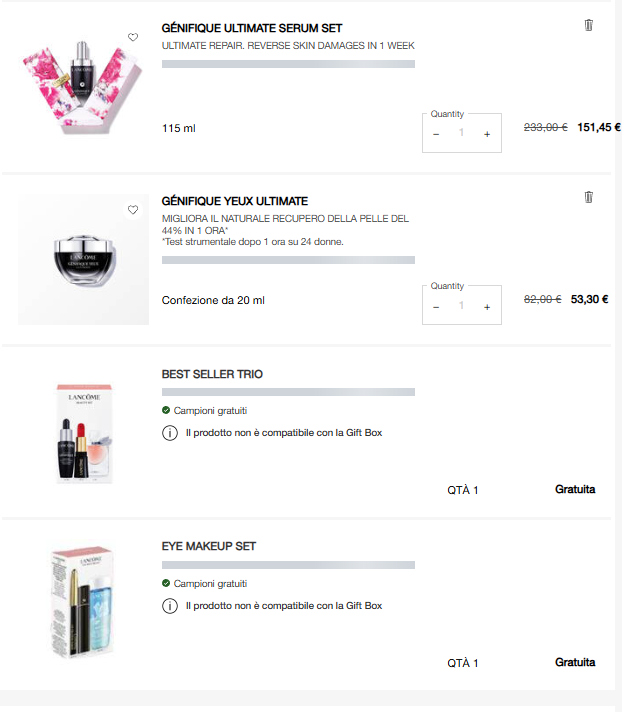This screenshot has width=622, height=712.
Task: Click the Génifique Yeux cream jar image
Action: [83, 259]
